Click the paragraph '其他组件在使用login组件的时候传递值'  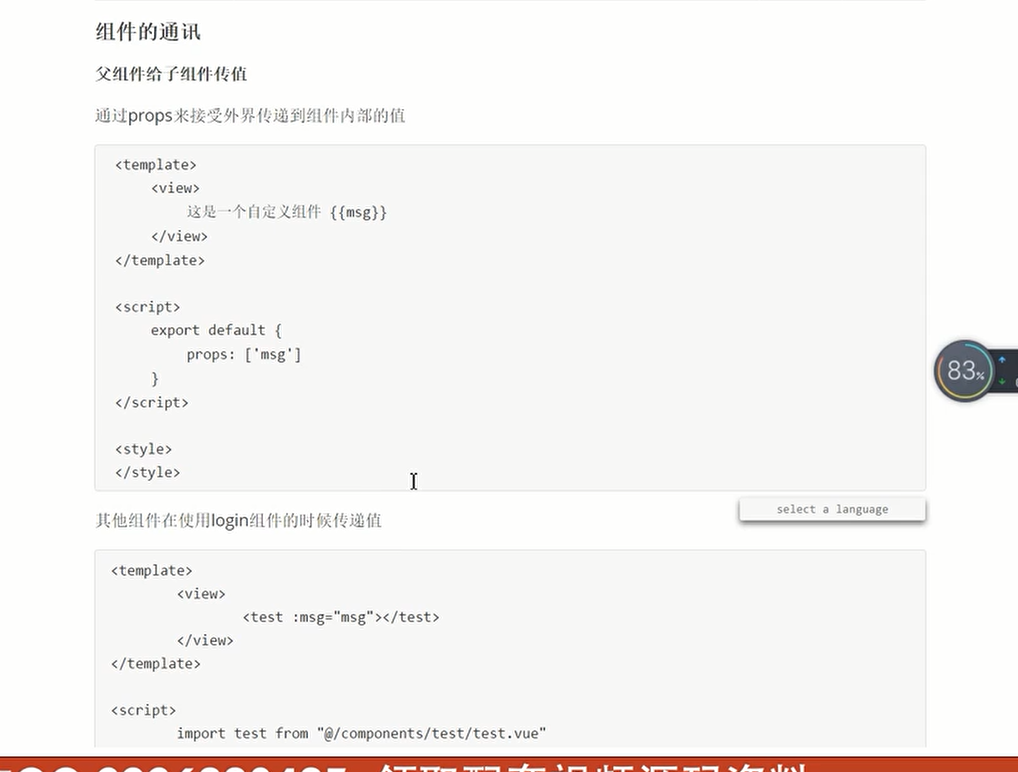point(238,521)
